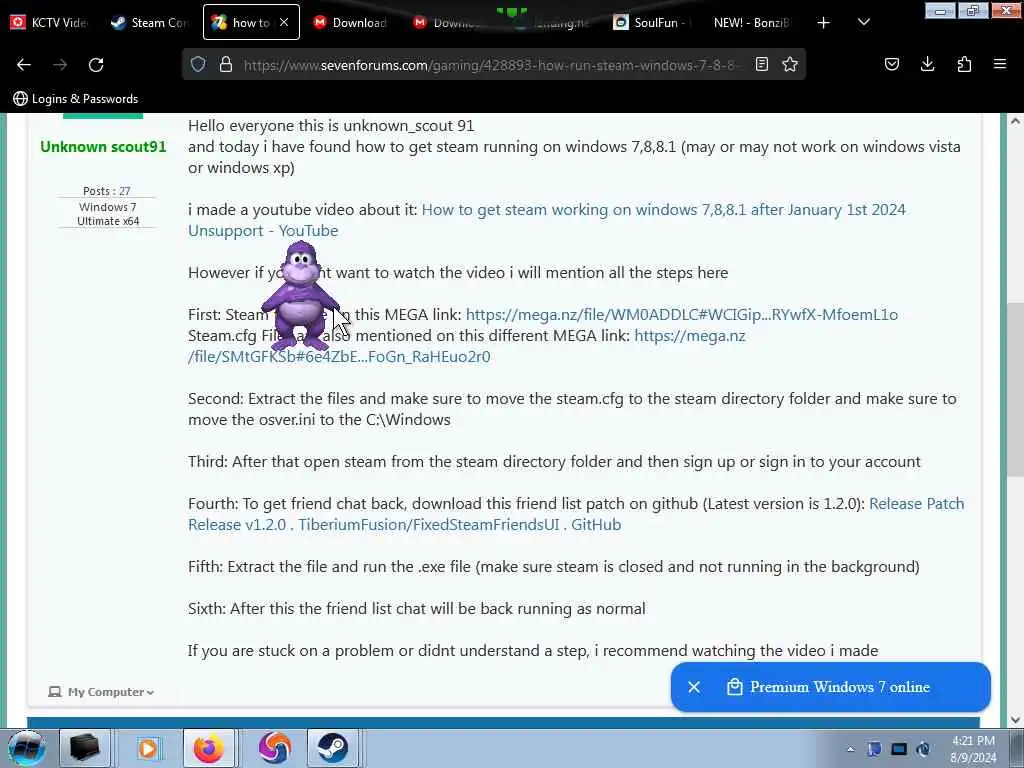The height and width of the screenshot is (768, 1024).
Task: Click the page scrollbar up arrow
Action: 1015,121
